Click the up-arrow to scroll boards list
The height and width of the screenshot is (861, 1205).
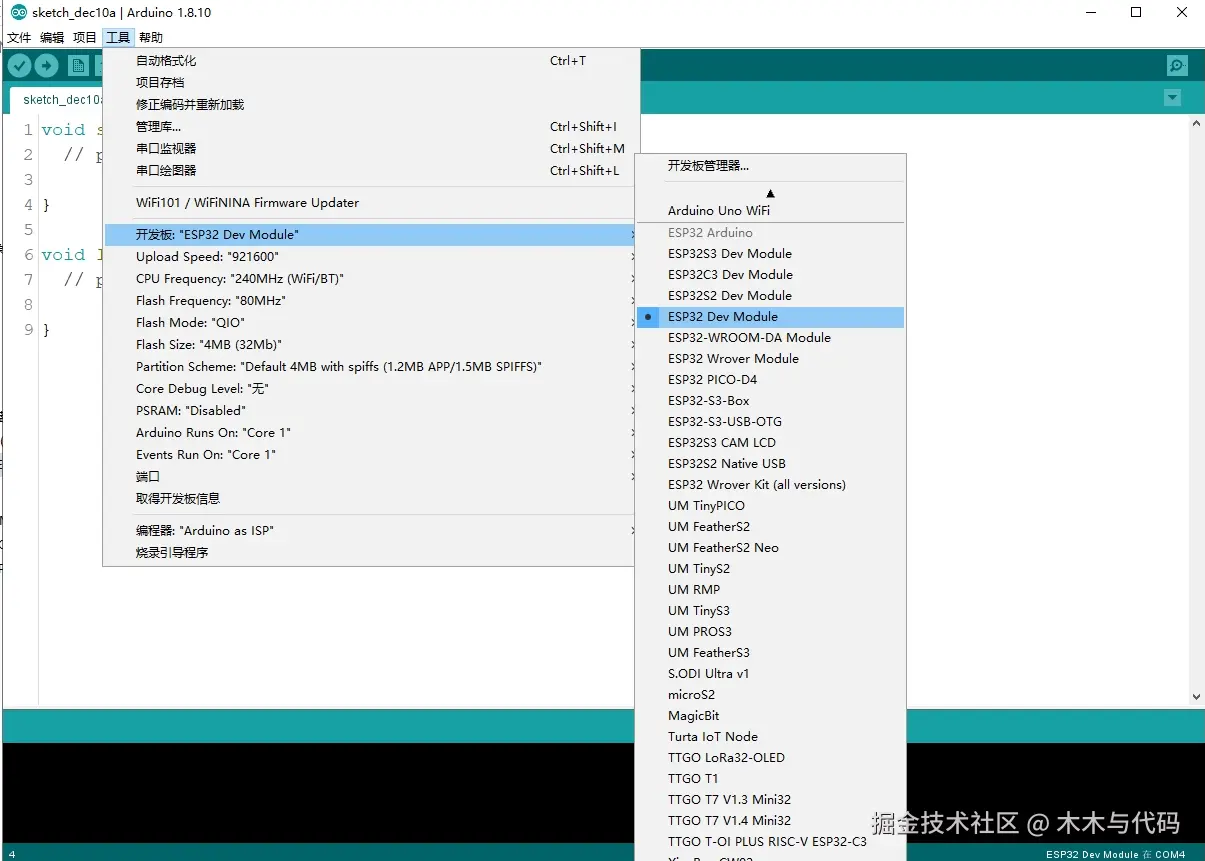click(770, 193)
